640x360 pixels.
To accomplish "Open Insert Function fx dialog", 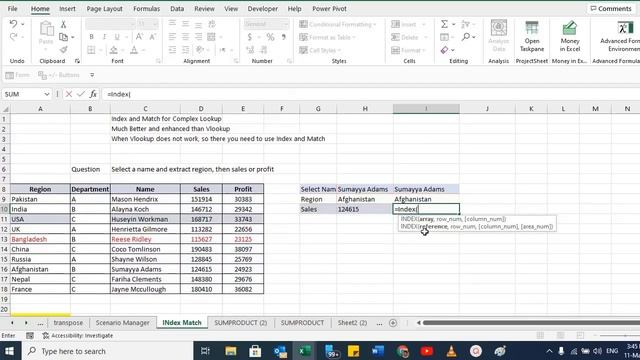I will (x=93, y=94).
